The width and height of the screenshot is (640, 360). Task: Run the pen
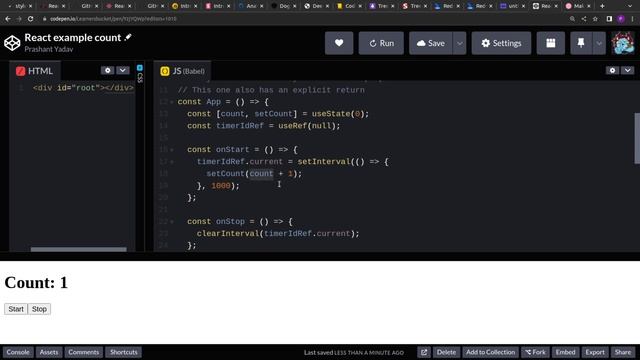tap(381, 43)
